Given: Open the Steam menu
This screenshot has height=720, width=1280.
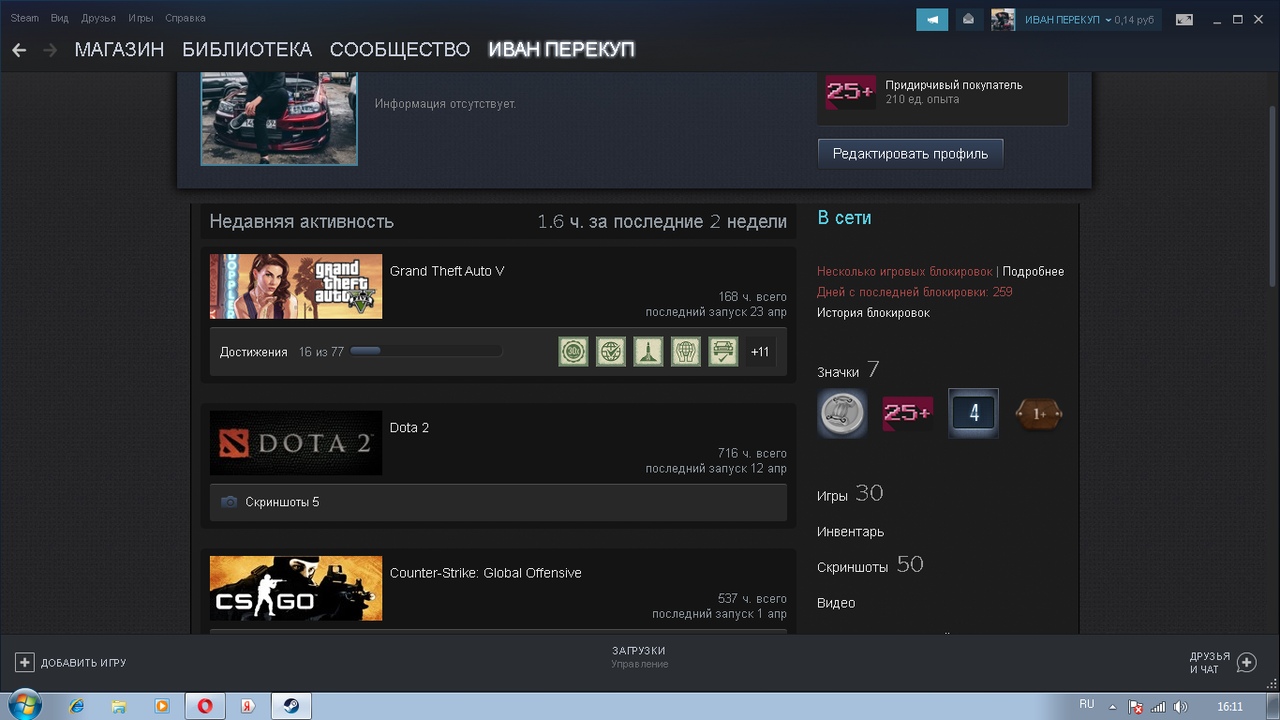Looking at the screenshot, I should (25, 18).
